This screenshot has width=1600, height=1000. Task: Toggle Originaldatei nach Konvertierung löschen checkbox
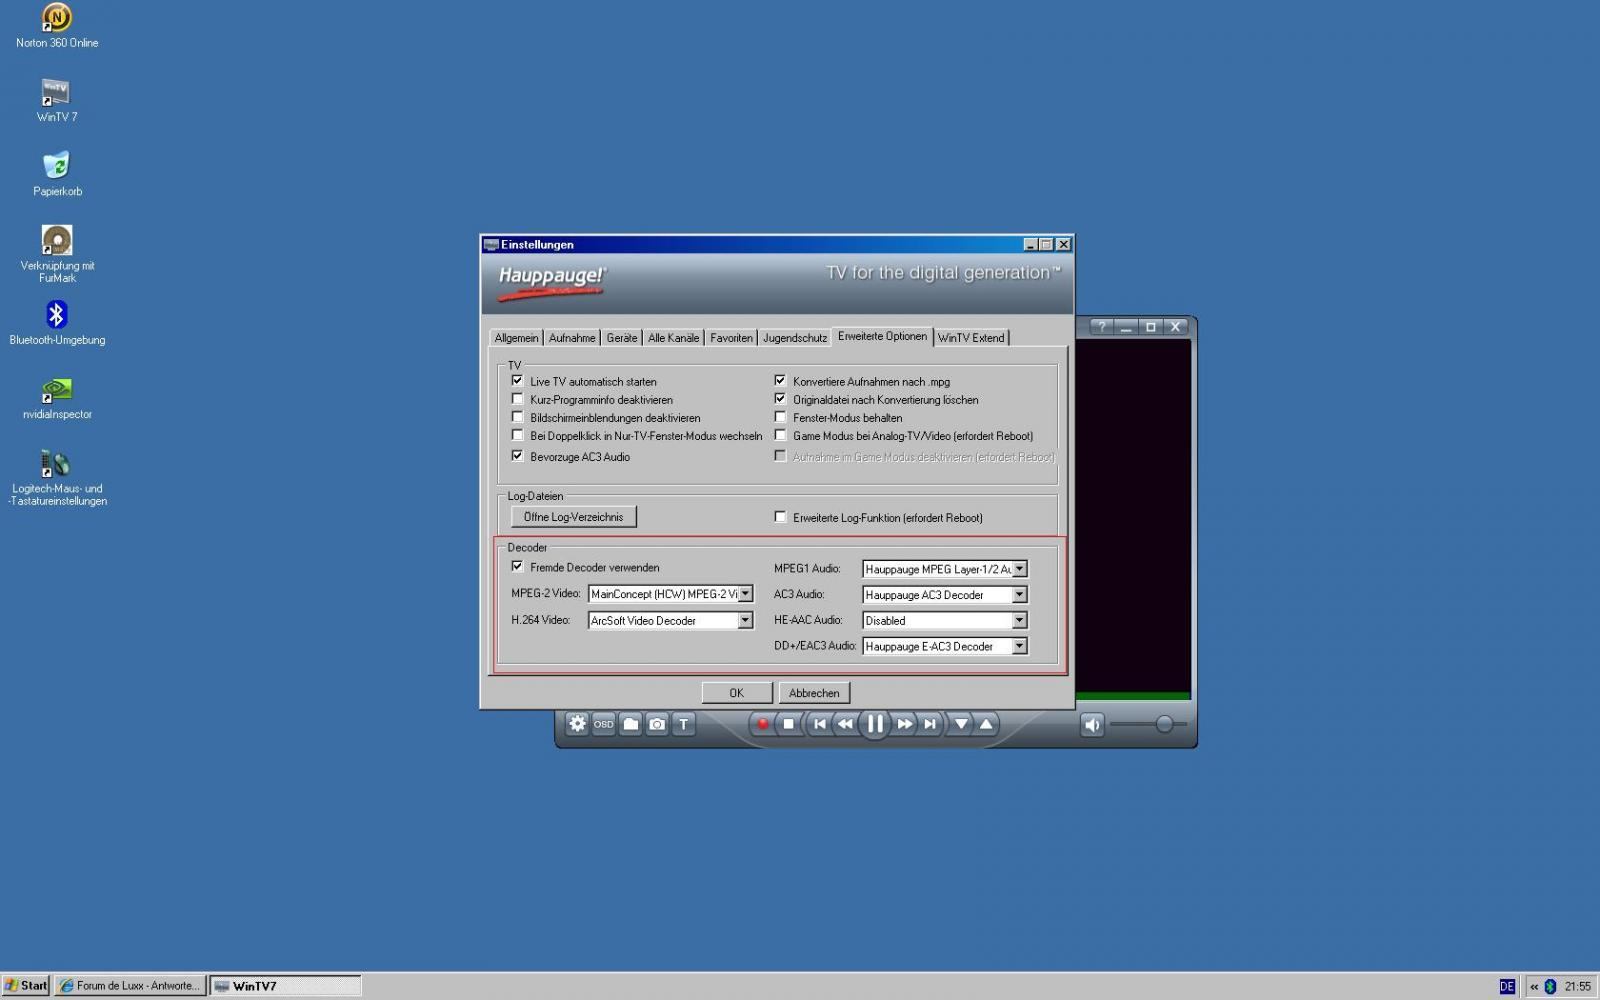tap(780, 399)
